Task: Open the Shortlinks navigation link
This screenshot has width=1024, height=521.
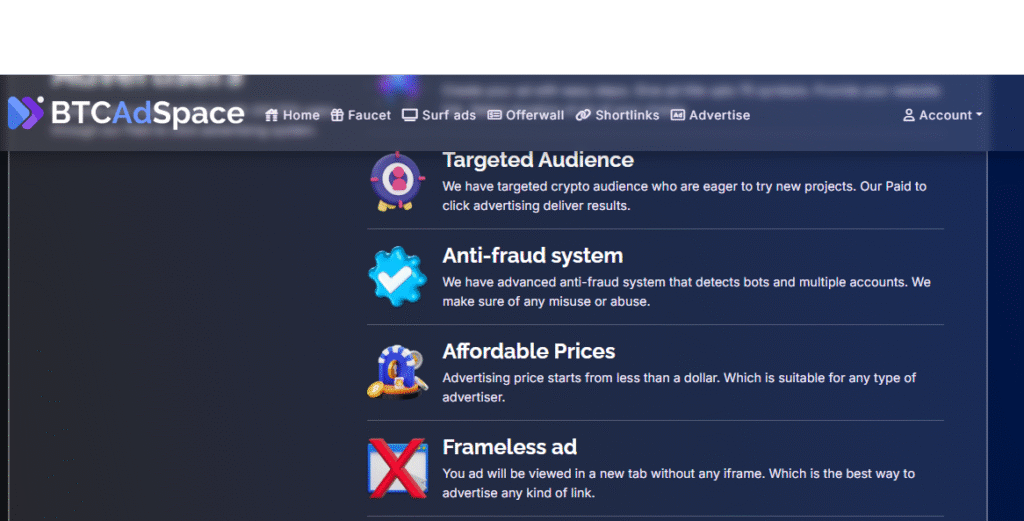Action: click(627, 115)
